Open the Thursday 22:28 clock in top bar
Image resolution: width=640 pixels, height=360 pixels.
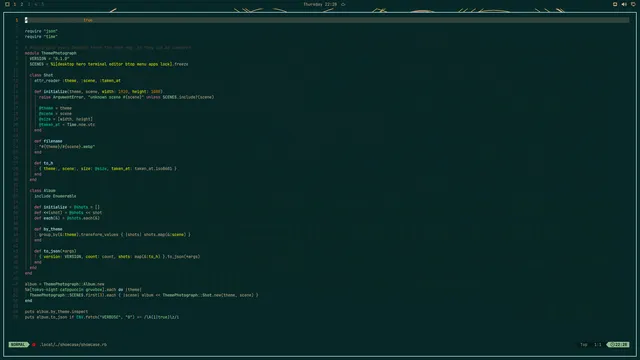(320, 4)
